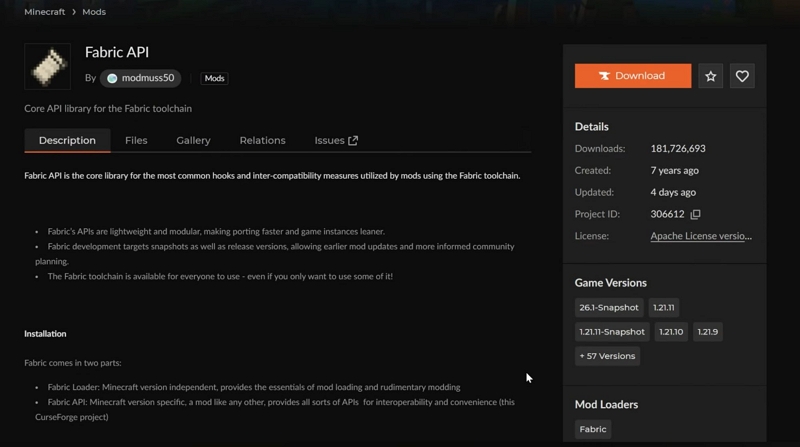Open the Issues external link tab

(336, 140)
